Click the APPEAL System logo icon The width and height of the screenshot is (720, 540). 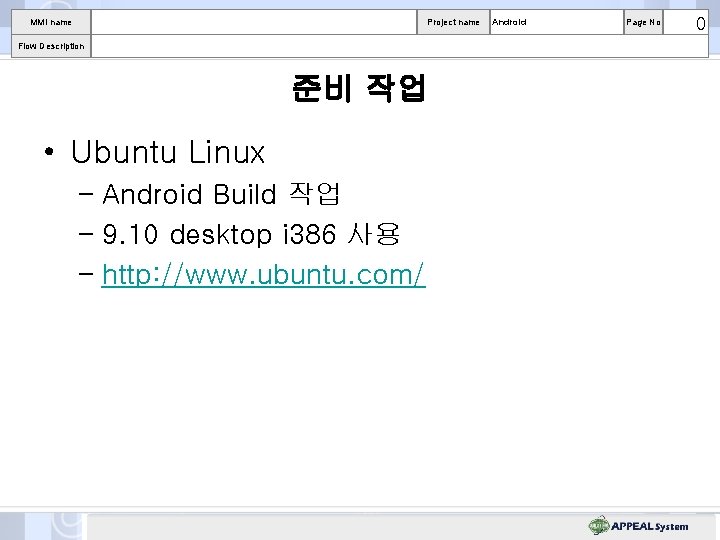point(599,525)
